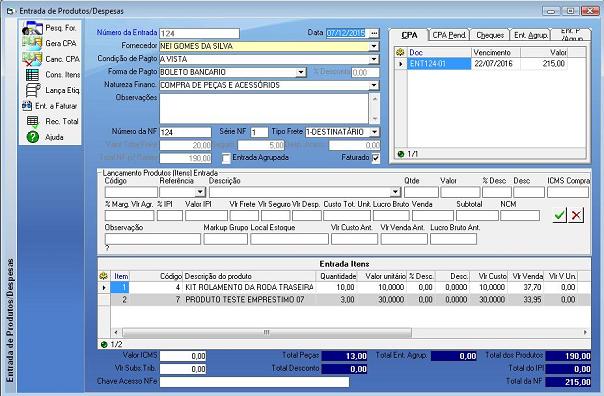Expand the Referência dropdown
The height and width of the screenshot is (396, 604).
coord(200,192)
